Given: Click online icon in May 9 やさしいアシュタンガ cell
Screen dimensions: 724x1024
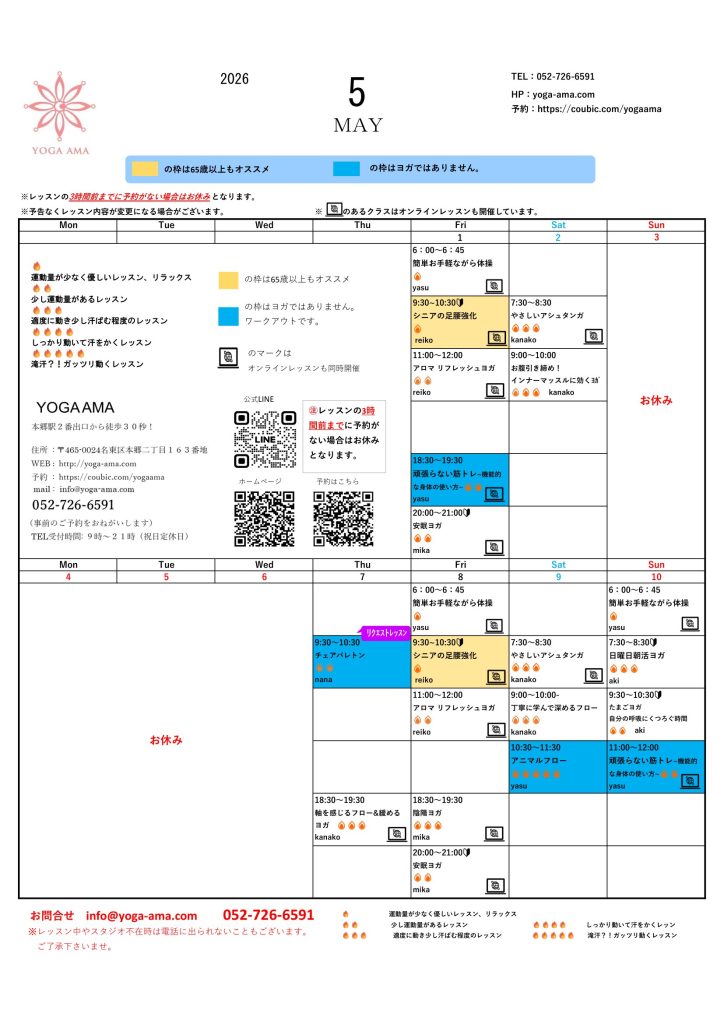Looking at the screenshot, I should [x=592, y=675].
